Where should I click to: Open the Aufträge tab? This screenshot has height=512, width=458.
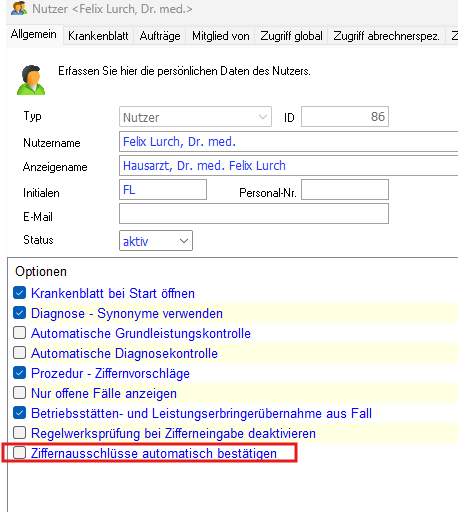pyautogui.click(x=160, y=36)
